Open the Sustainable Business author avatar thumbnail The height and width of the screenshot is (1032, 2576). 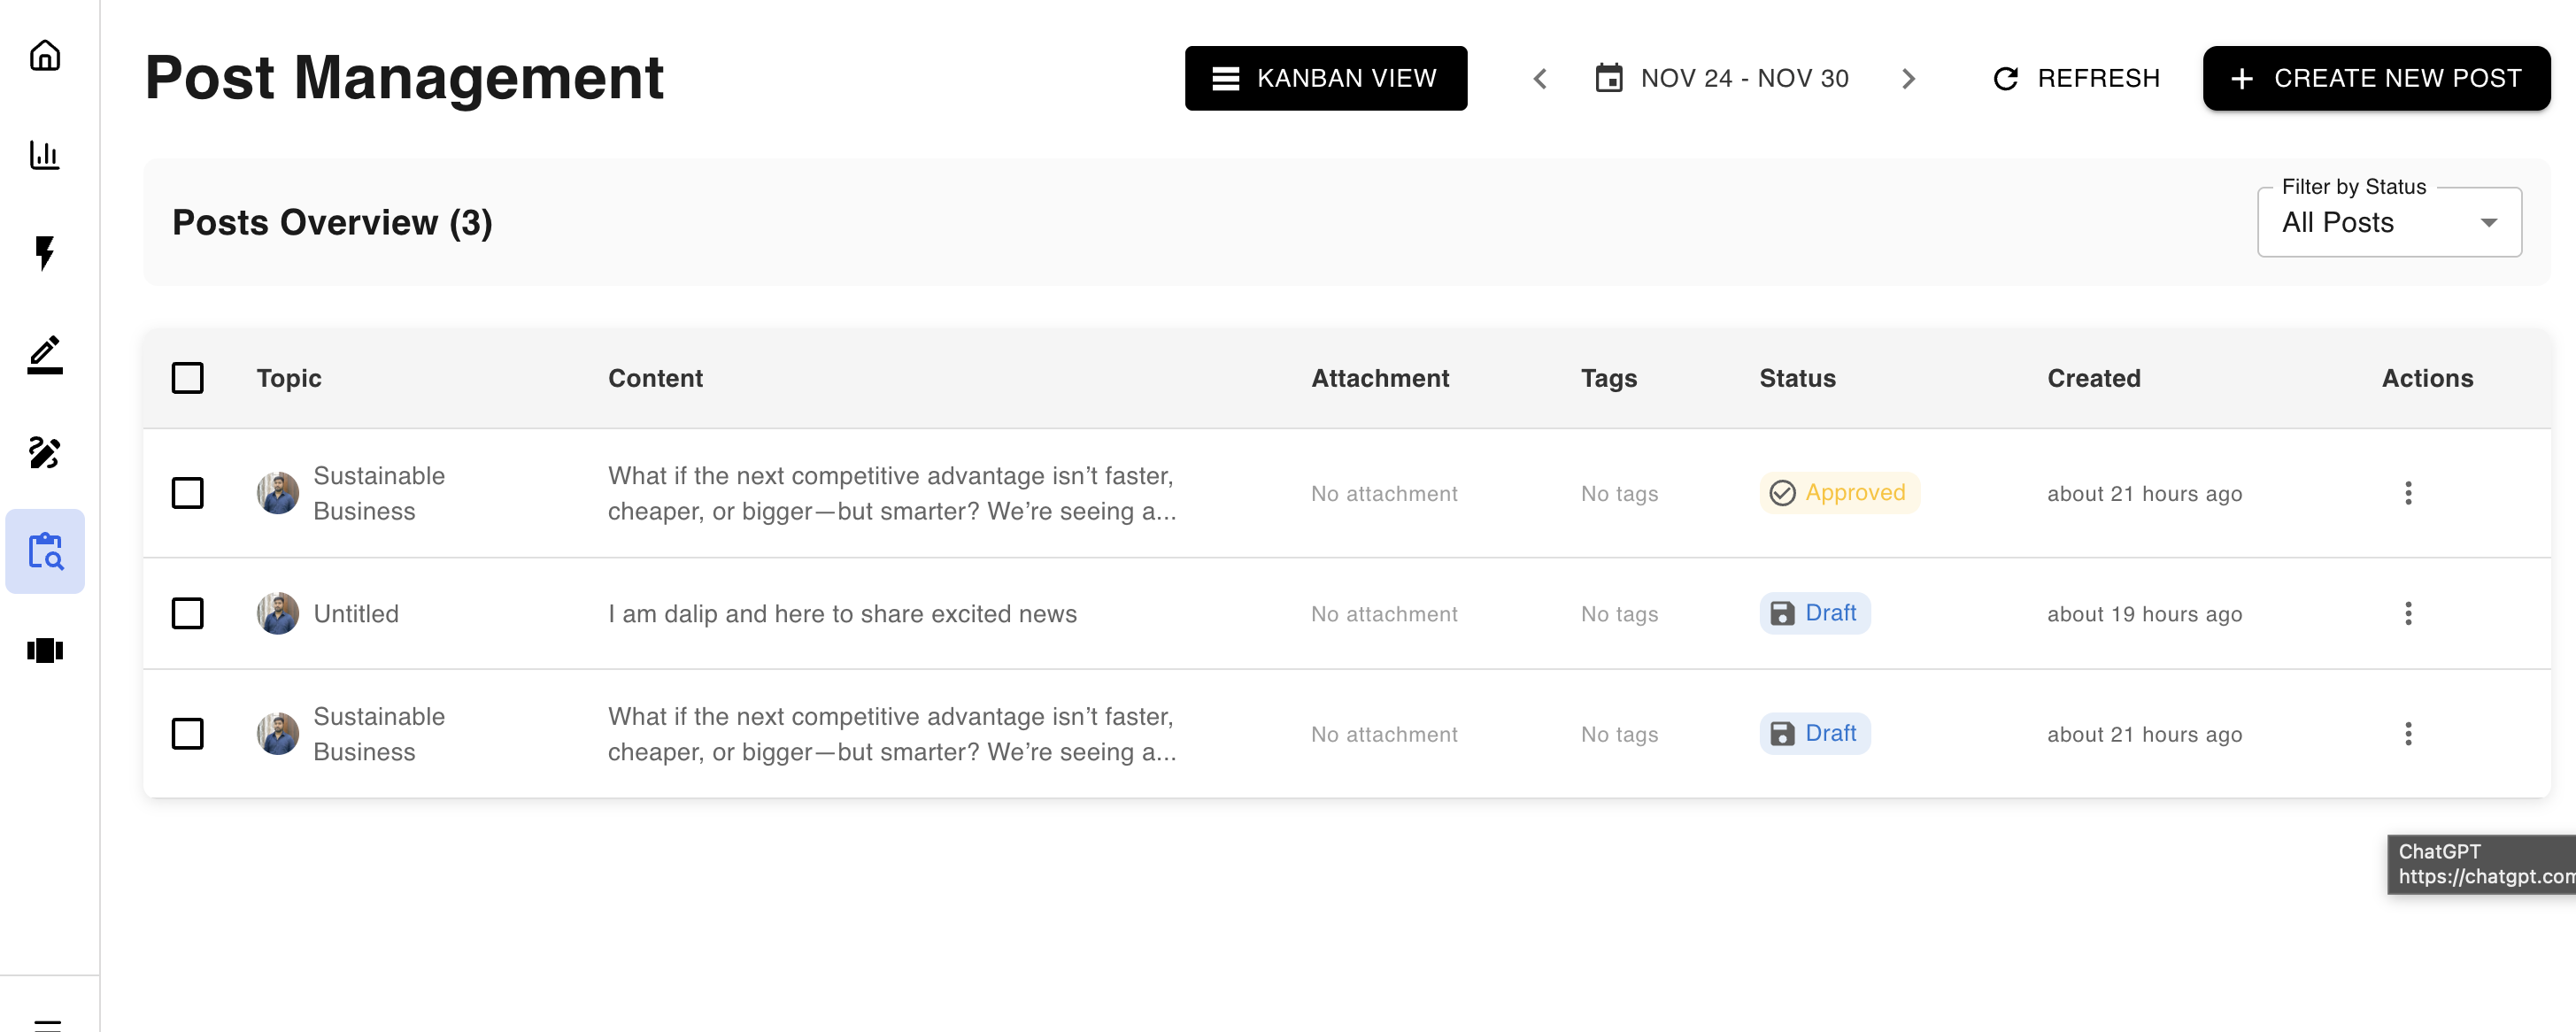pos(277,493)
